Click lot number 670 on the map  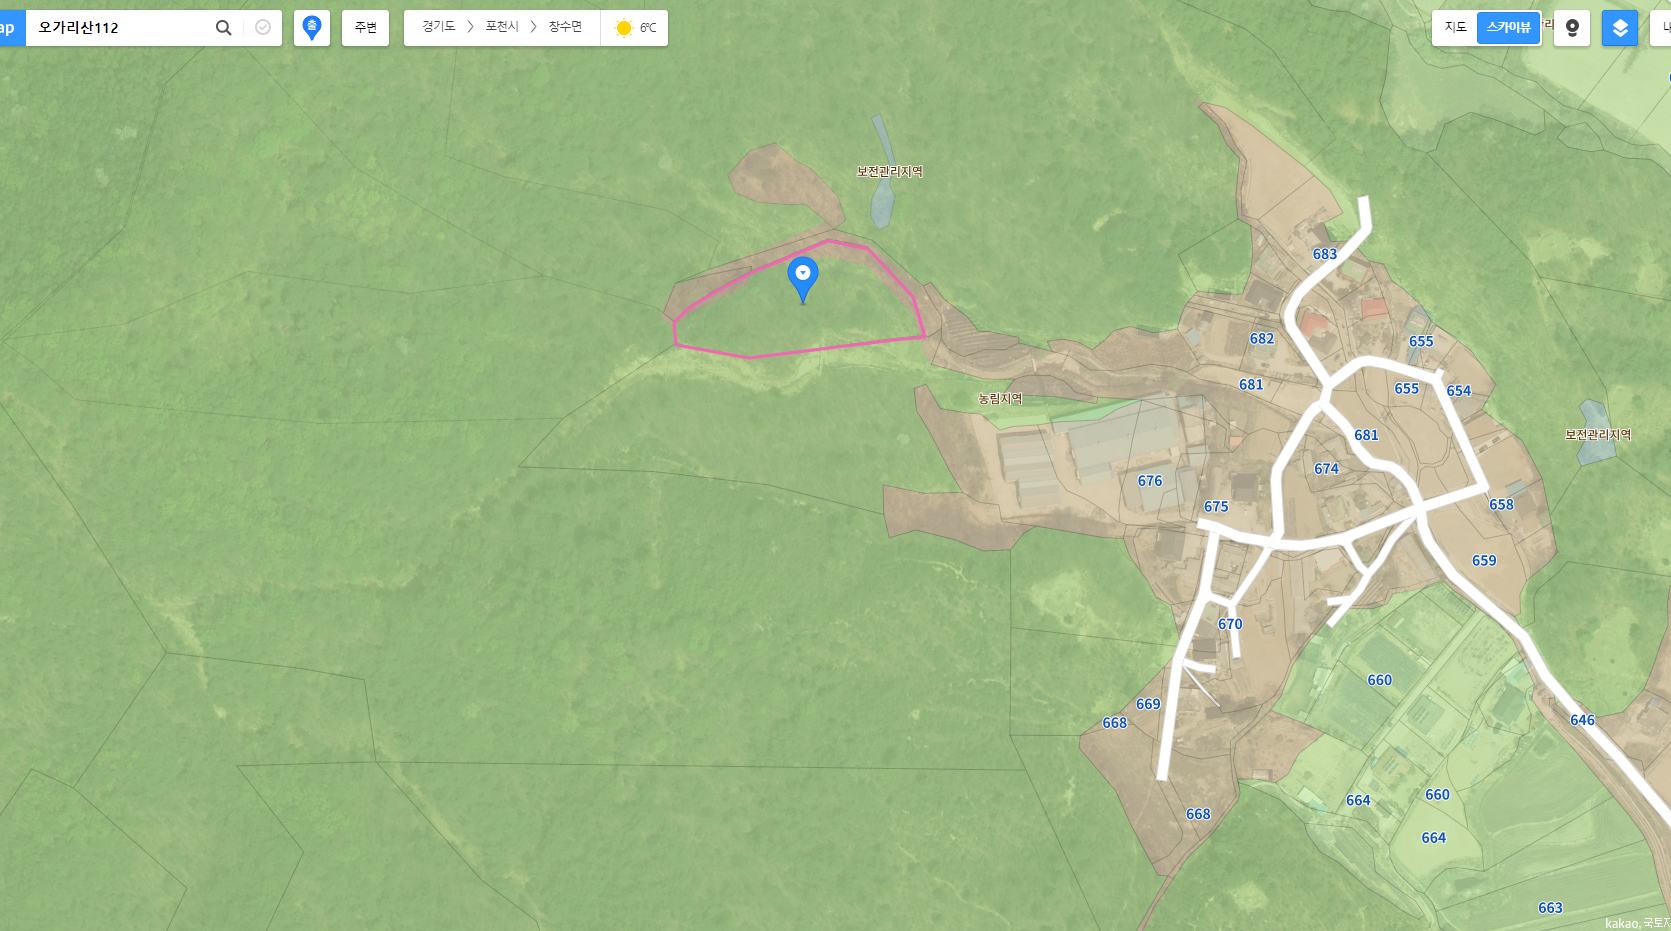point(1230,624)
